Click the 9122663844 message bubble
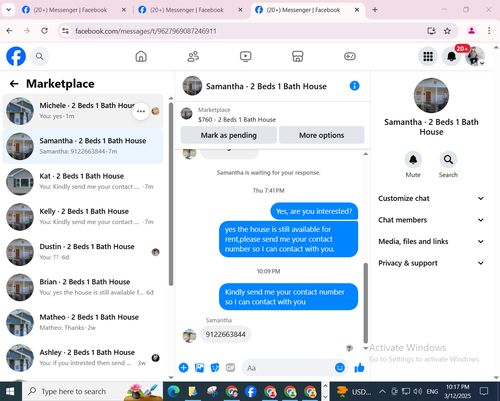The image size is (500, 401). coord(226,334)
